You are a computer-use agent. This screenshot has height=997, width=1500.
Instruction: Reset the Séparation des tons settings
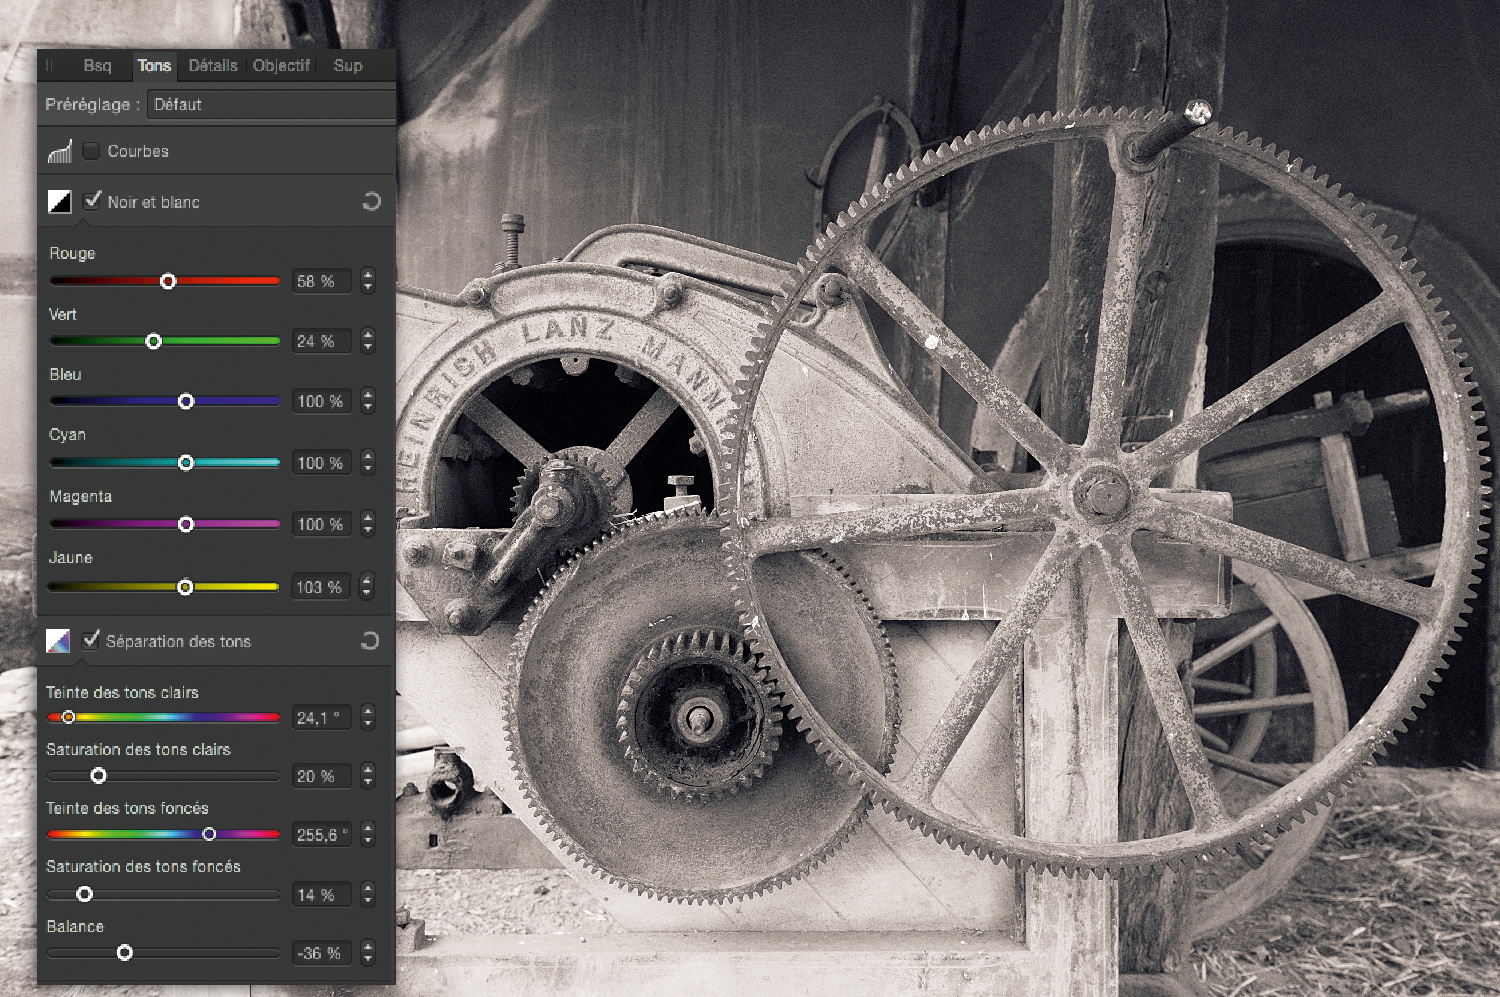[370, 641]
